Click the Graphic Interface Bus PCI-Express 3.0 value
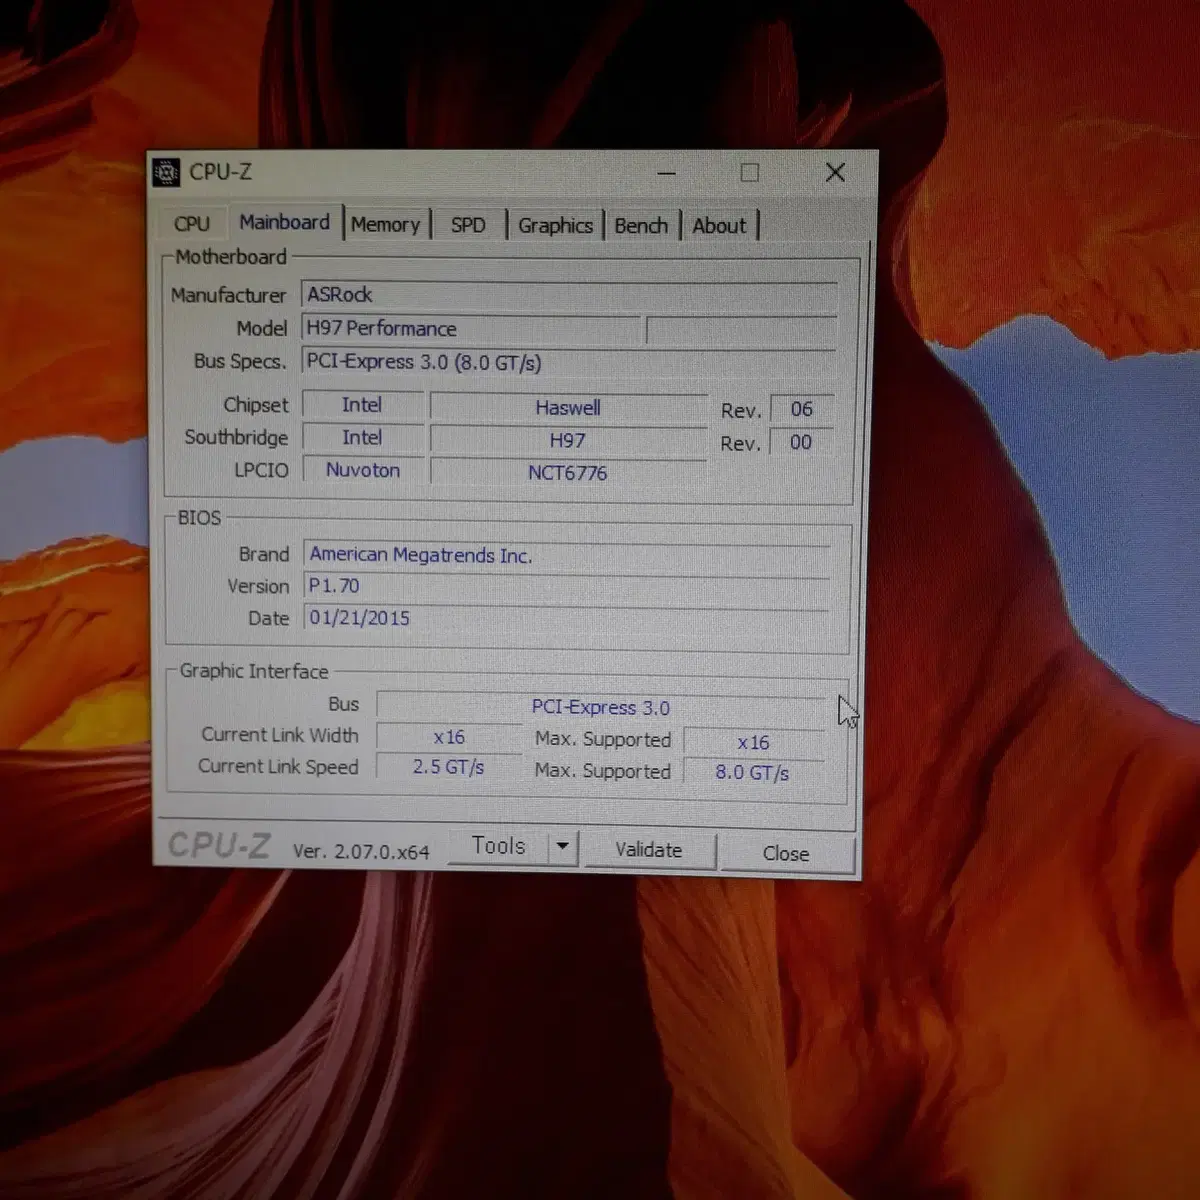 [601, 707]
